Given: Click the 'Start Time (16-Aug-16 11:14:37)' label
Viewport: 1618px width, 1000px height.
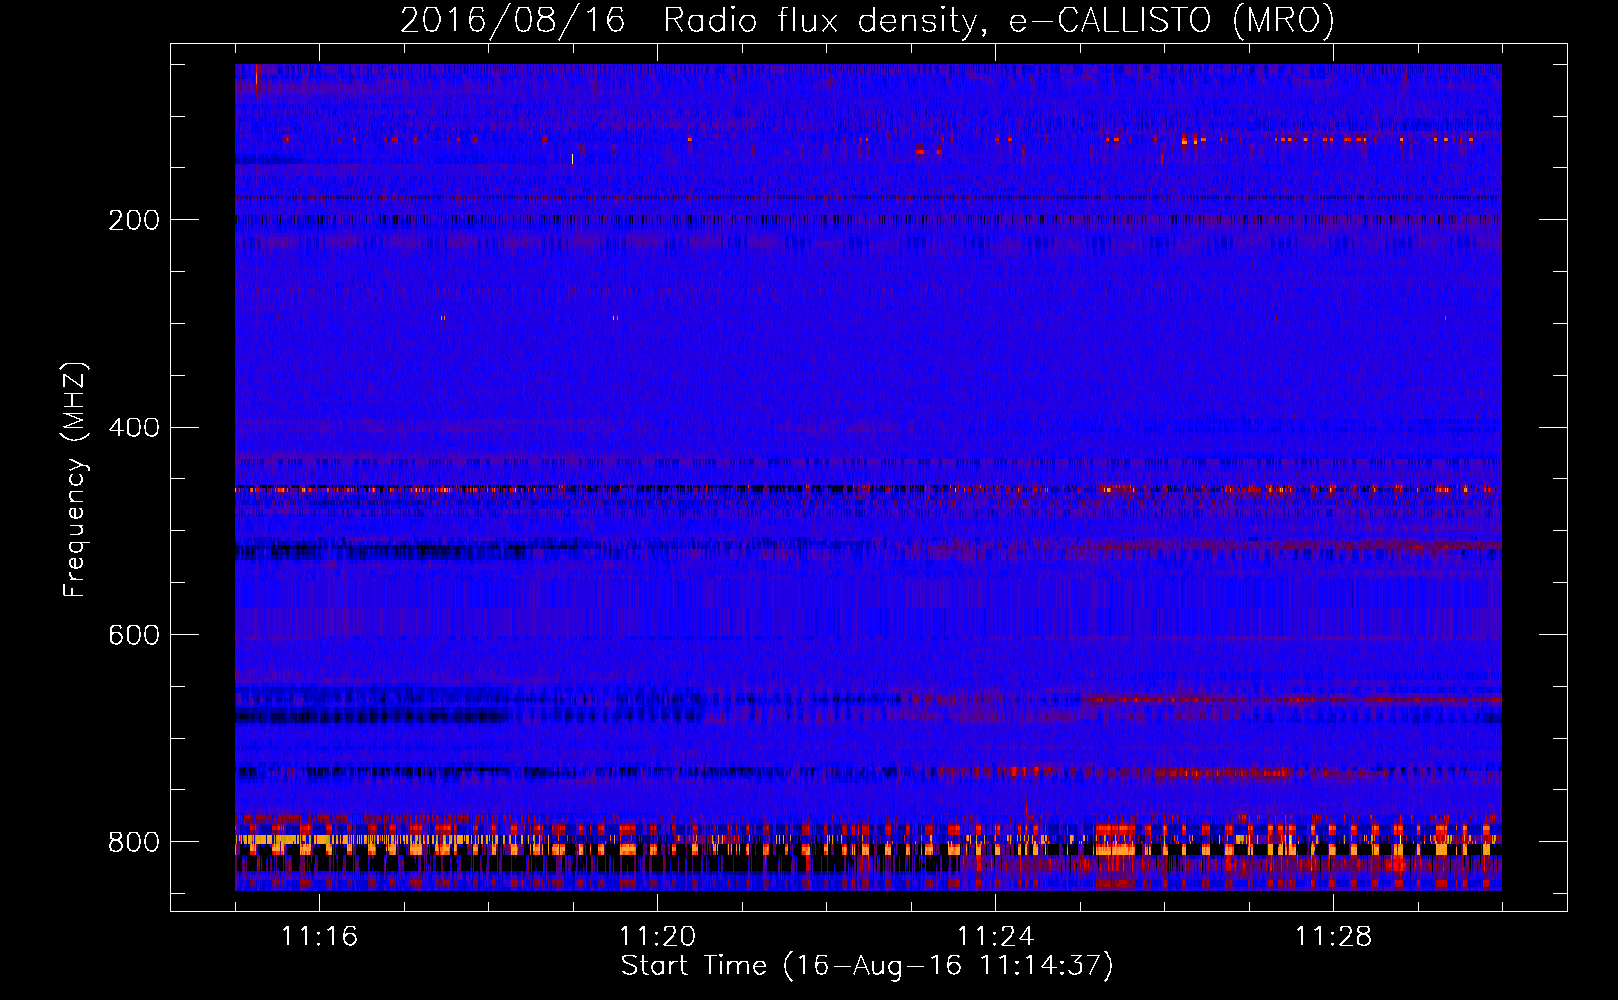Looking at the screenshot, I should [867, 966].
